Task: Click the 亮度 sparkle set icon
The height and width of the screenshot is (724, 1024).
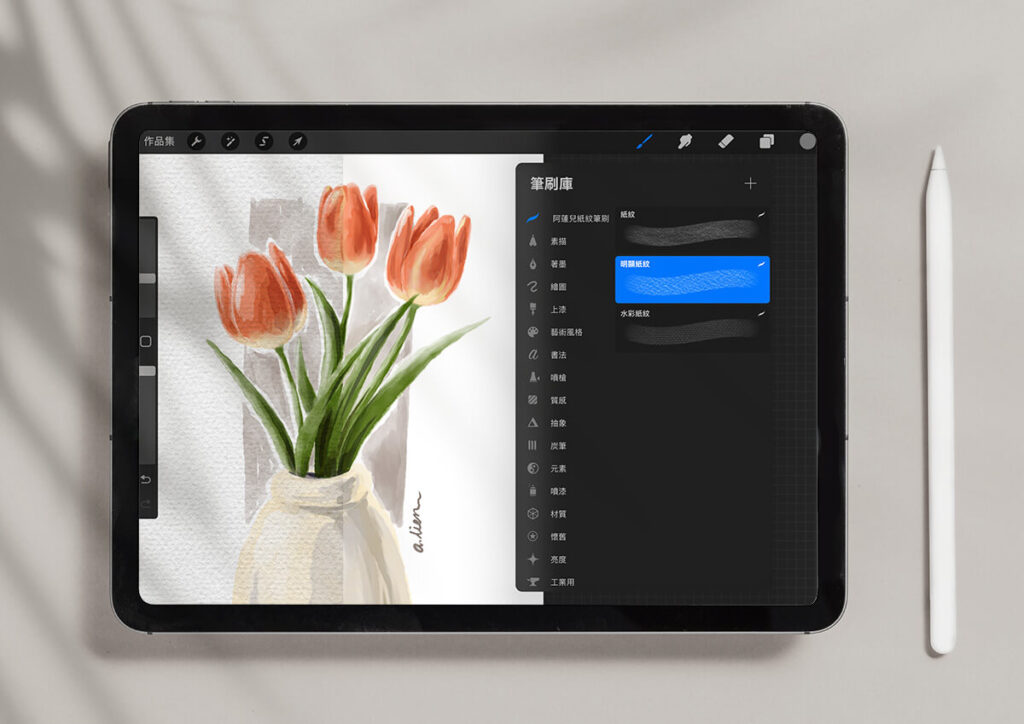Action: (x=533, y=559)
